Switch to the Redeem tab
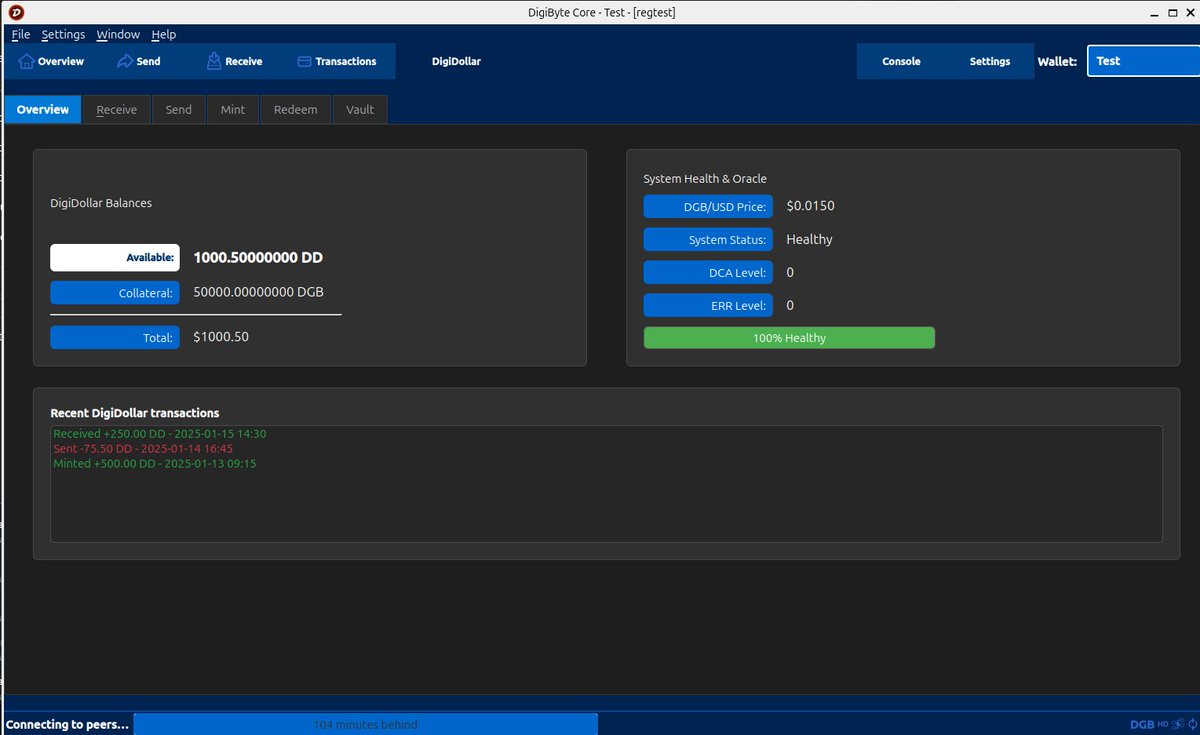The height and width of the screenshot is (735, 1200). coord(296,110)
